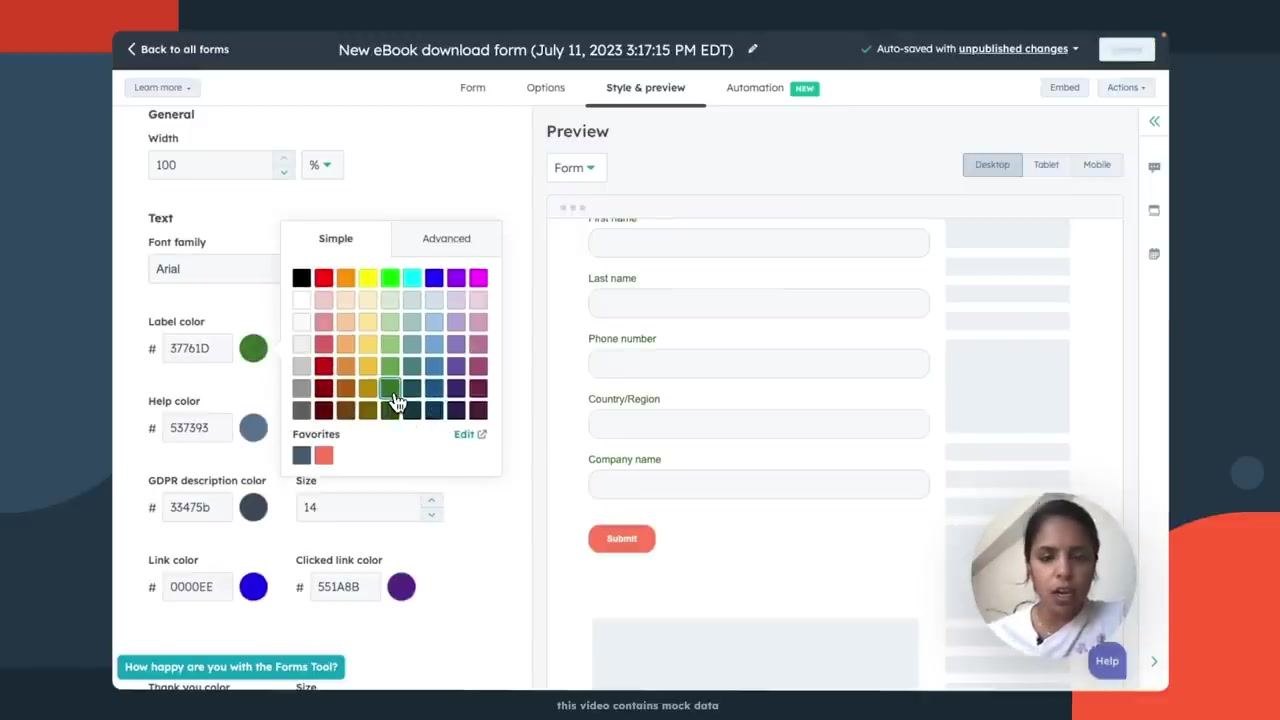Image resolution: width=1280 pixels, height=720 pixels.
Task: Click the Embed button
Action: (x=1064, y=88)
